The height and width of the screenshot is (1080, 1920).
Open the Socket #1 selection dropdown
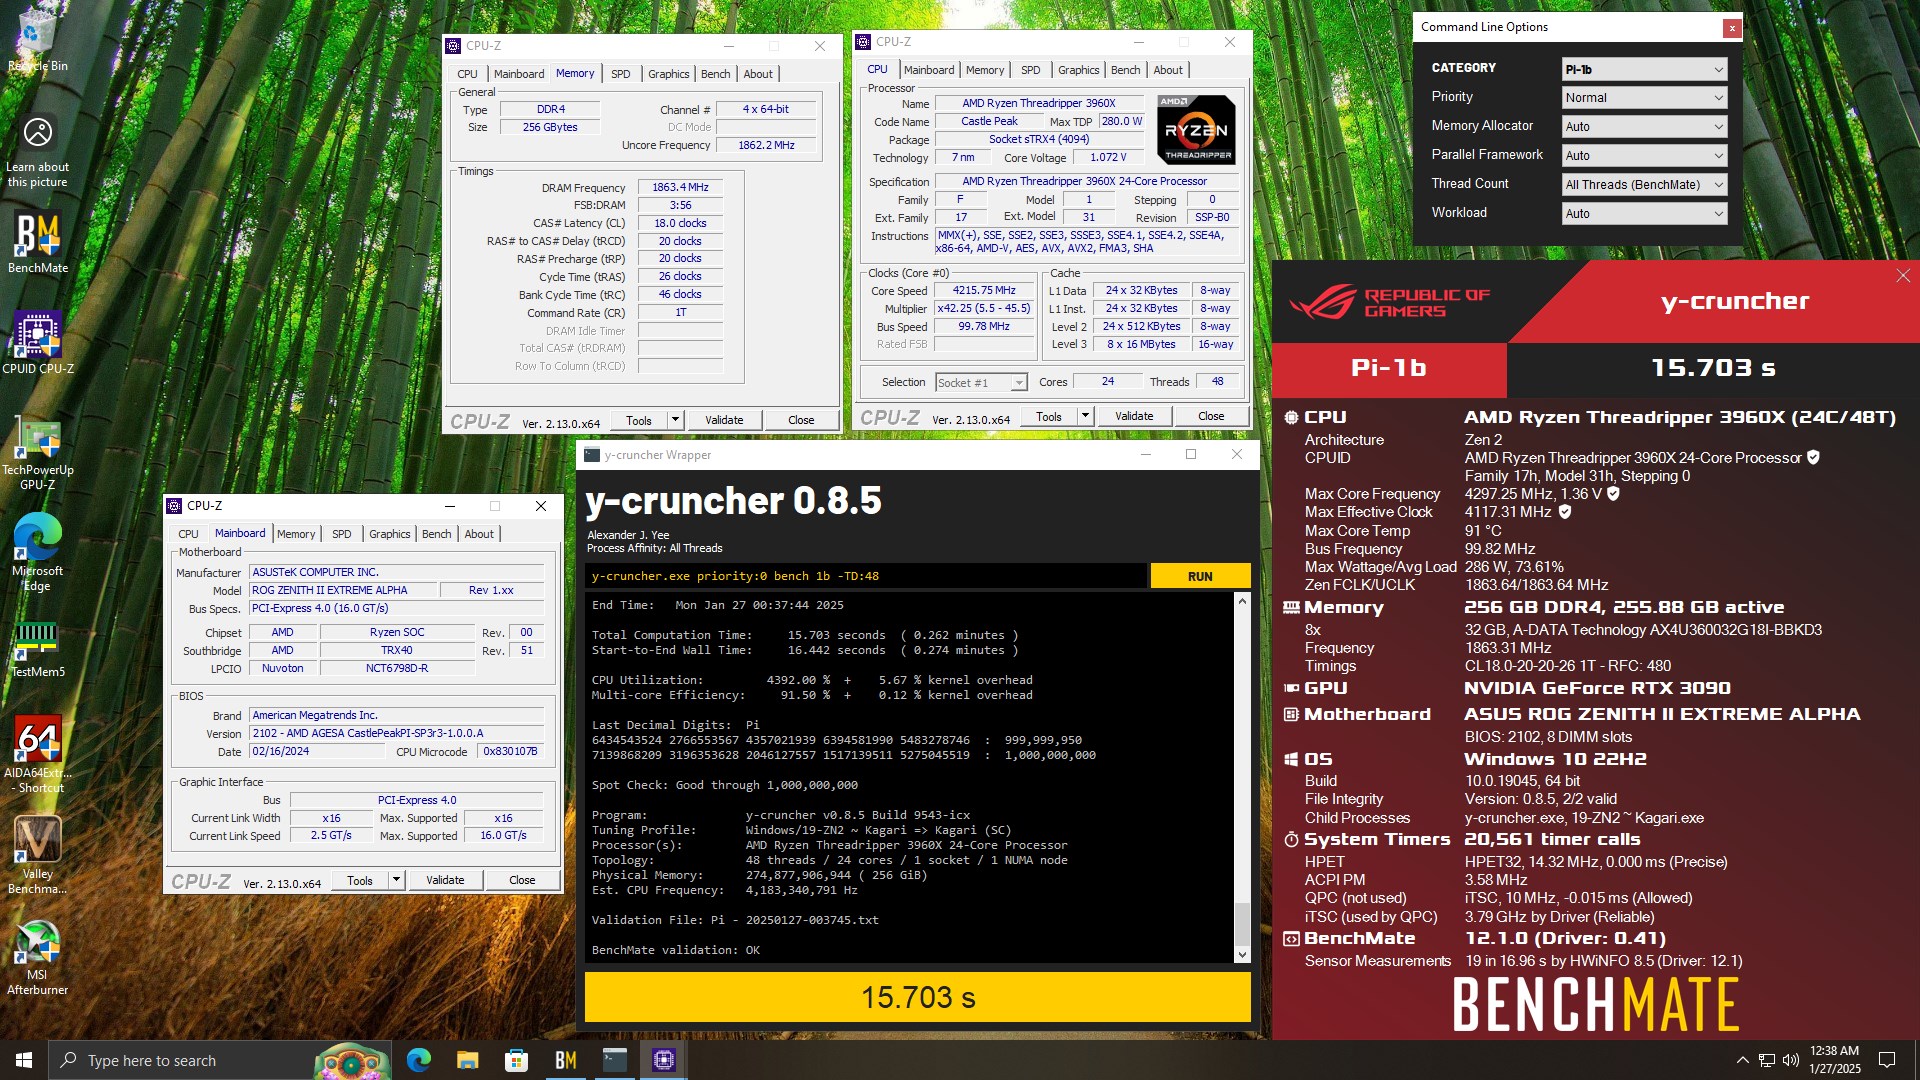click(x=981, y=383)
